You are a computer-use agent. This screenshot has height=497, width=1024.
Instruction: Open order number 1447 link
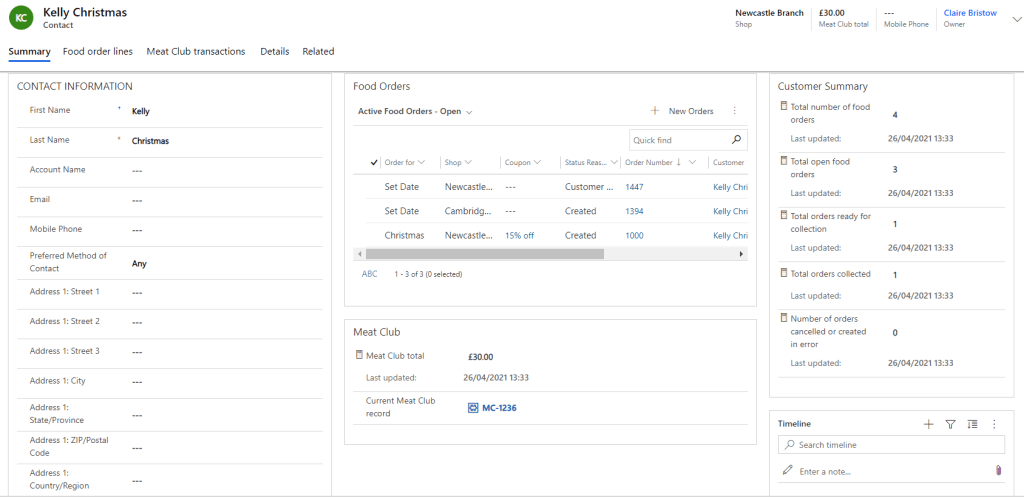[x=635, y=187]
